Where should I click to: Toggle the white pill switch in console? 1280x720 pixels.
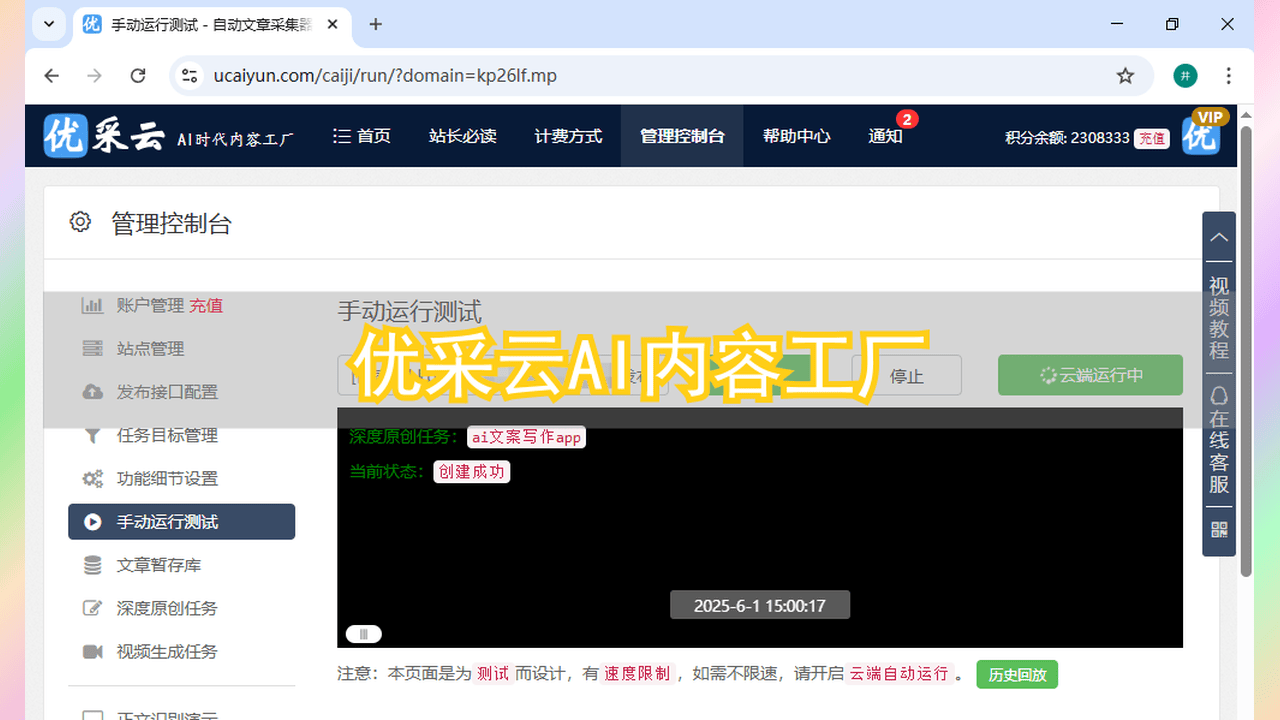coord(363,634)
